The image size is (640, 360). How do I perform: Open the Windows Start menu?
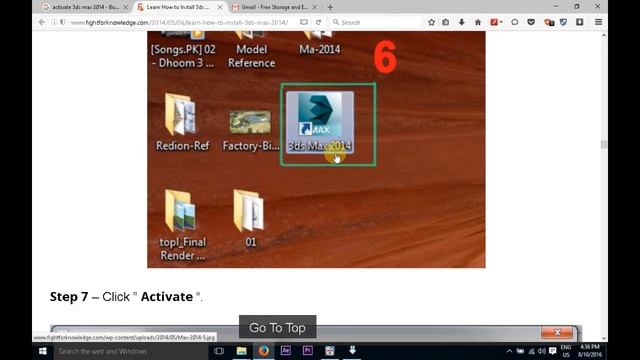pos(42,351)
